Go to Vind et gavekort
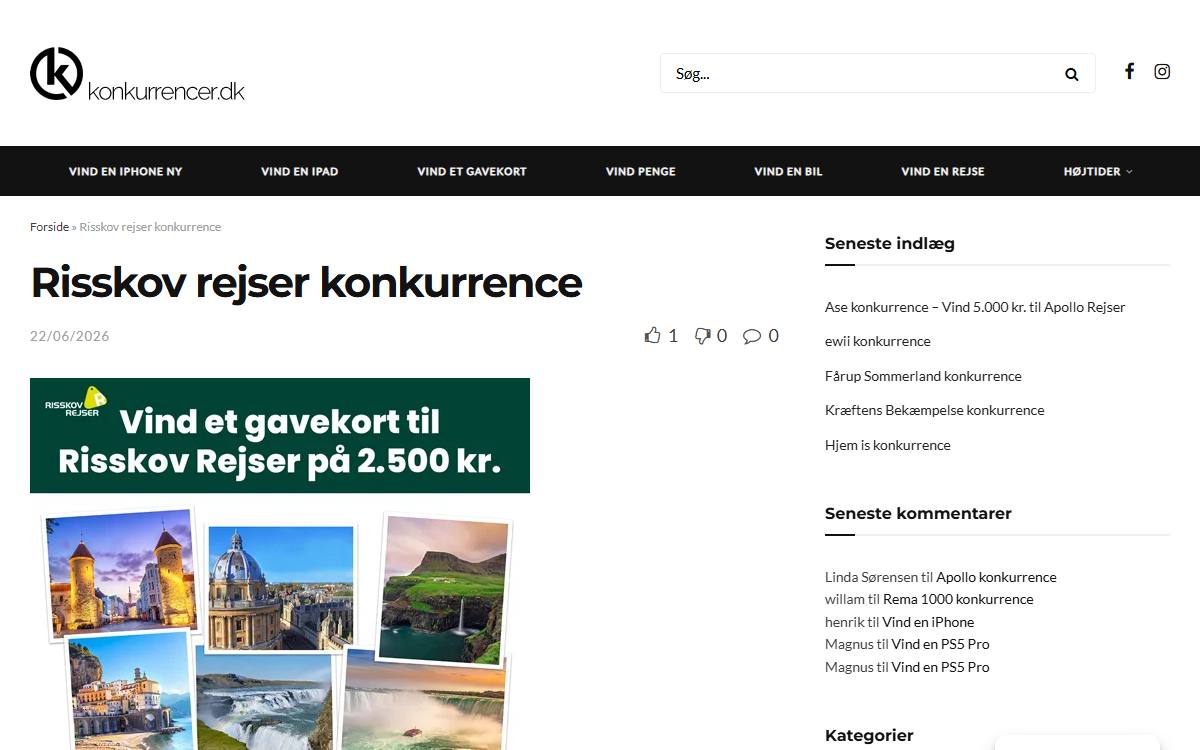The image size is (1200, 750). point(472,171)
